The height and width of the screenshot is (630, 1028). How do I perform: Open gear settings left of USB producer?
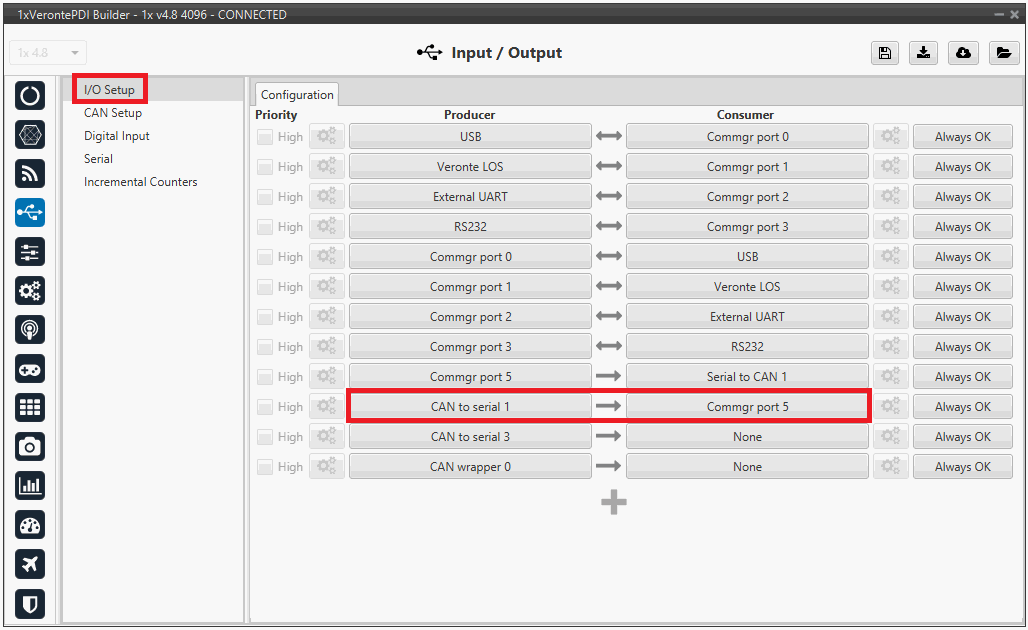coord(327,137)
